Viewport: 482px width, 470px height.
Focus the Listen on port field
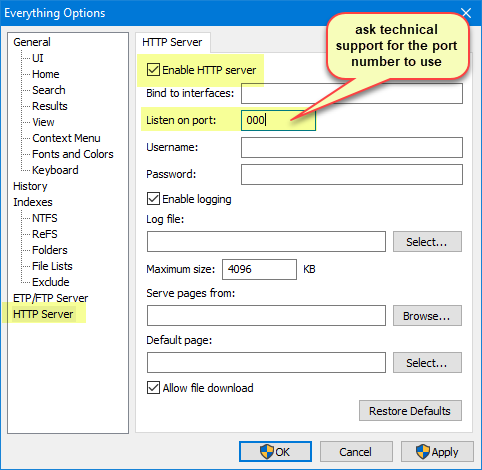point(278,120)
